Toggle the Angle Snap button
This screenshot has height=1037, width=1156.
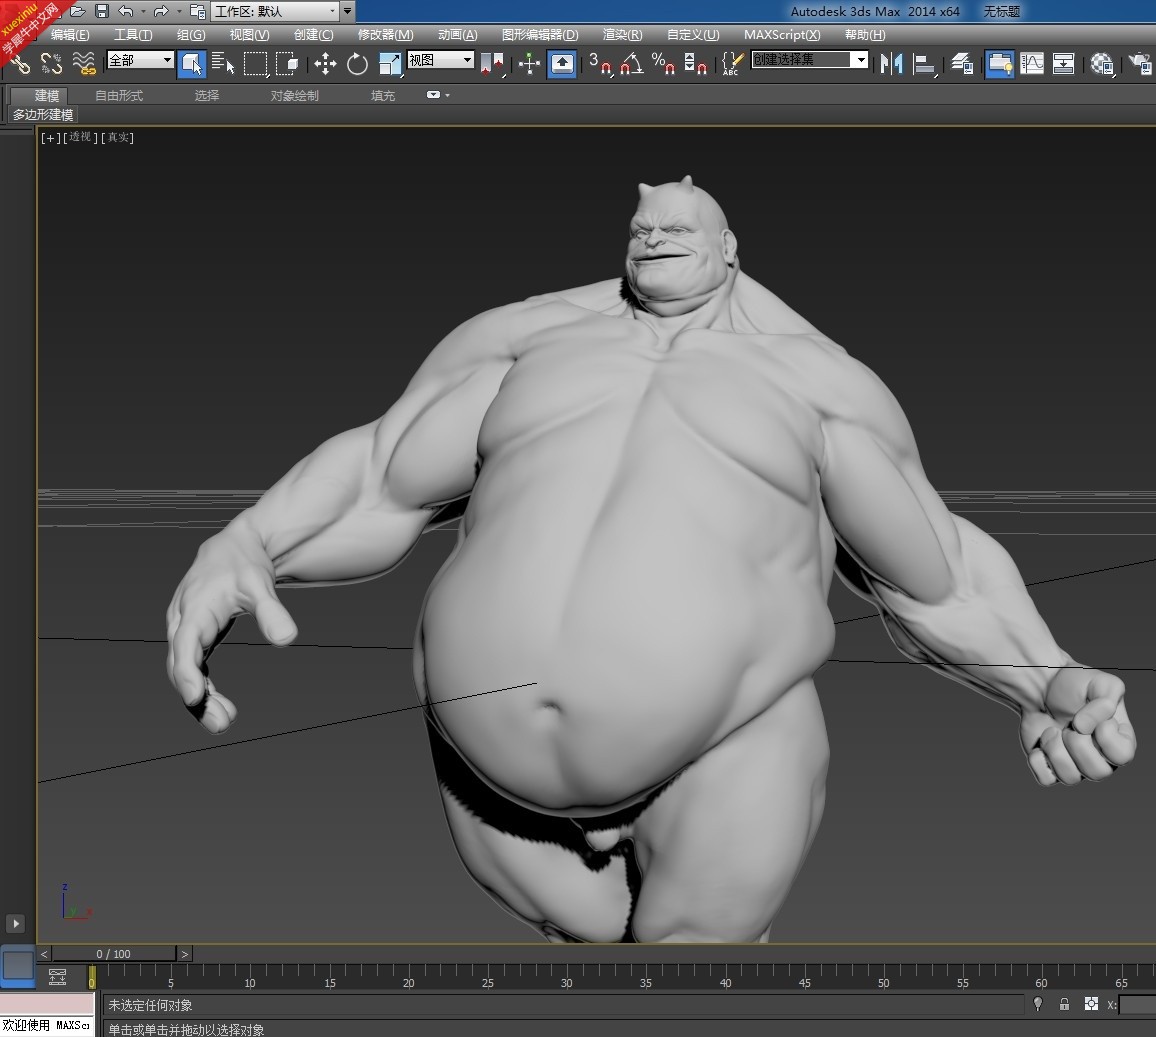(632, 64)
